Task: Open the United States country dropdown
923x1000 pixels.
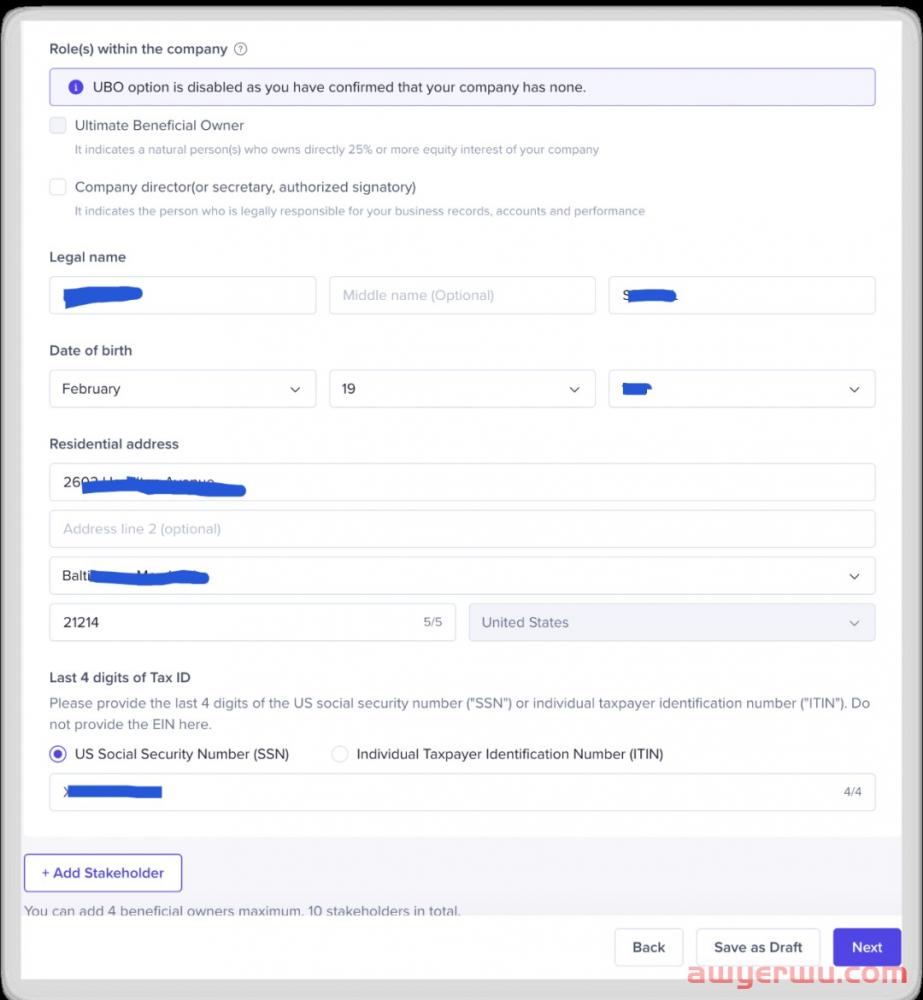Action: pyautogui.click(x=671, y=622)
